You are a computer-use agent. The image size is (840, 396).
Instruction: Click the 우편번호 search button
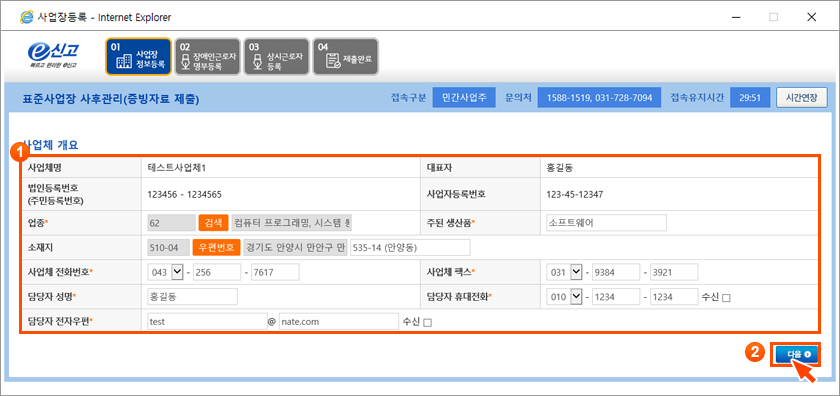(216, 248)
